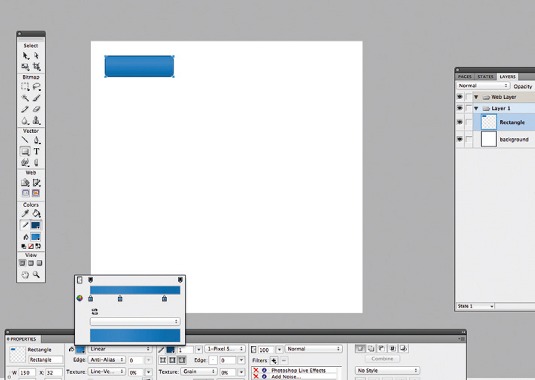This screenshot has height=380, width=535.
Task: Select the Pen tool
Action: point(36,140)
